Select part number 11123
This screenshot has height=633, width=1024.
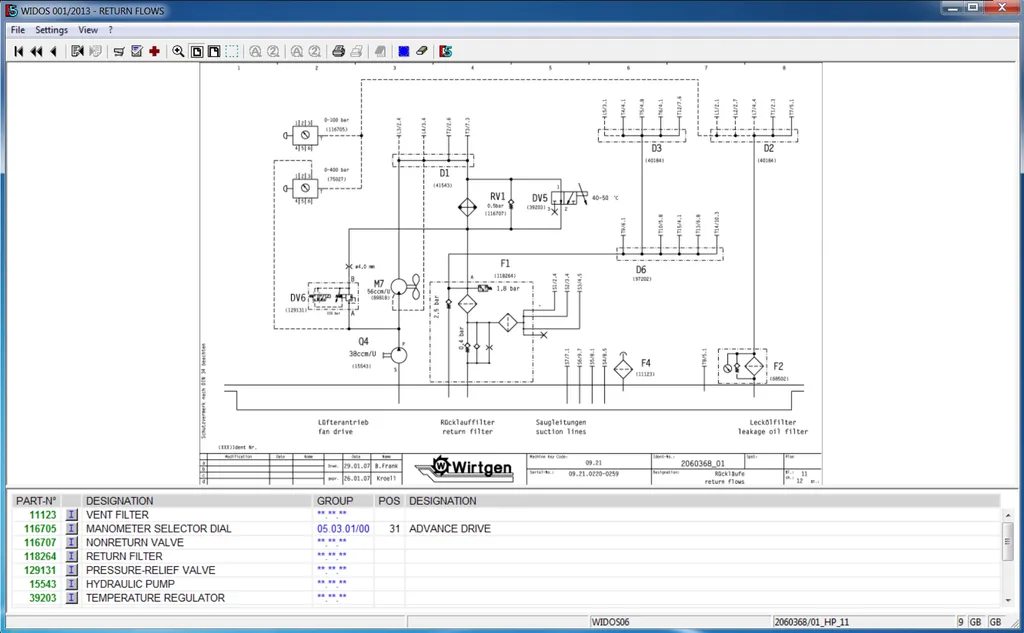click(x=43, y=515)
